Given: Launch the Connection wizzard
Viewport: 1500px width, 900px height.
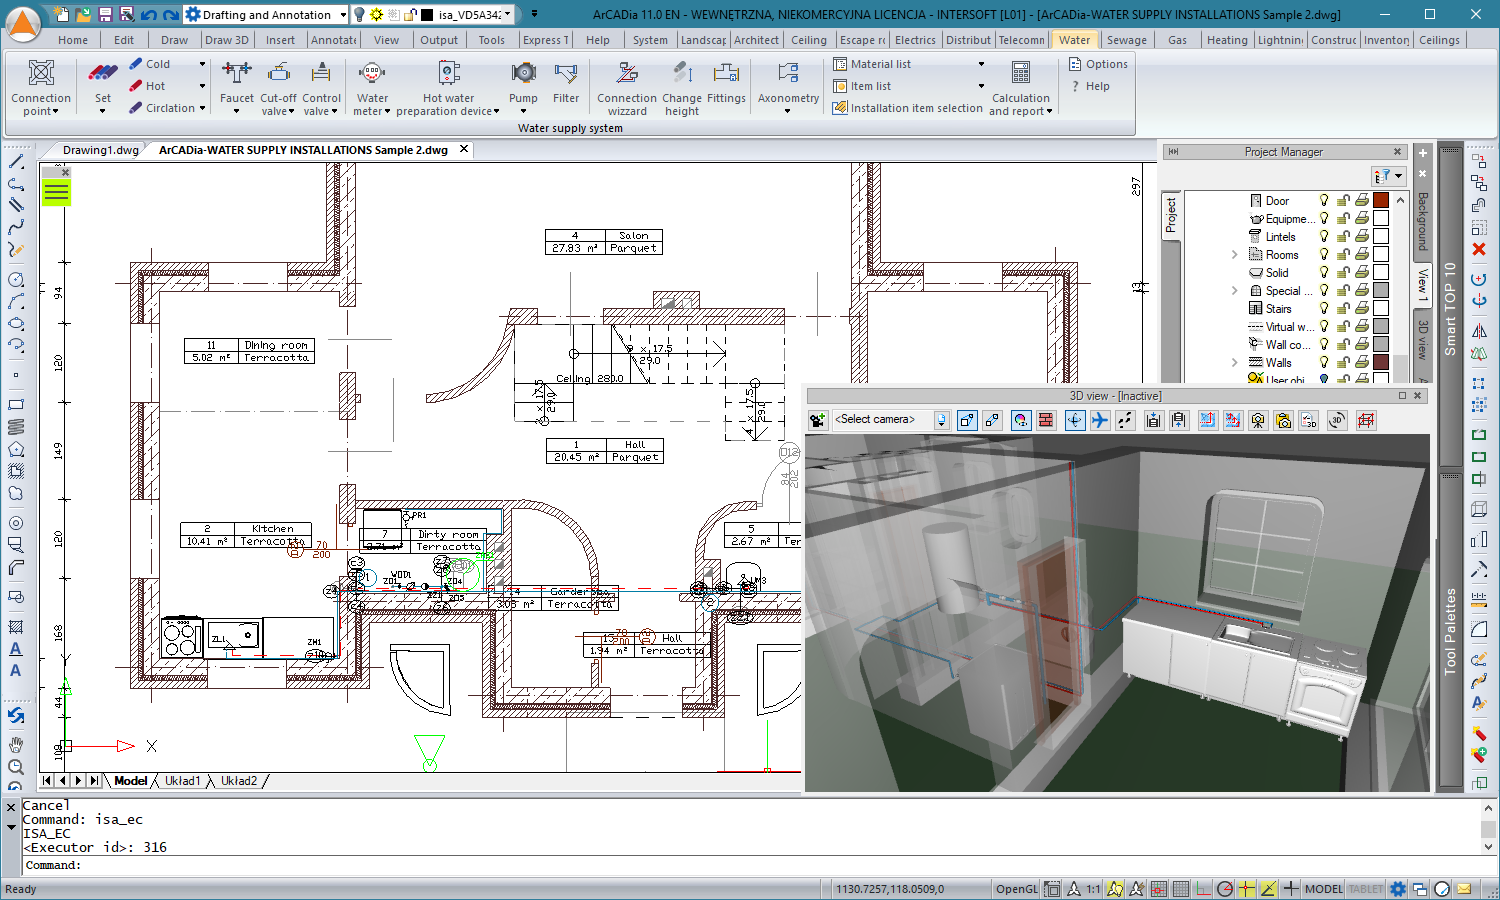Looking at the screenshot, I should click(627, 88).
